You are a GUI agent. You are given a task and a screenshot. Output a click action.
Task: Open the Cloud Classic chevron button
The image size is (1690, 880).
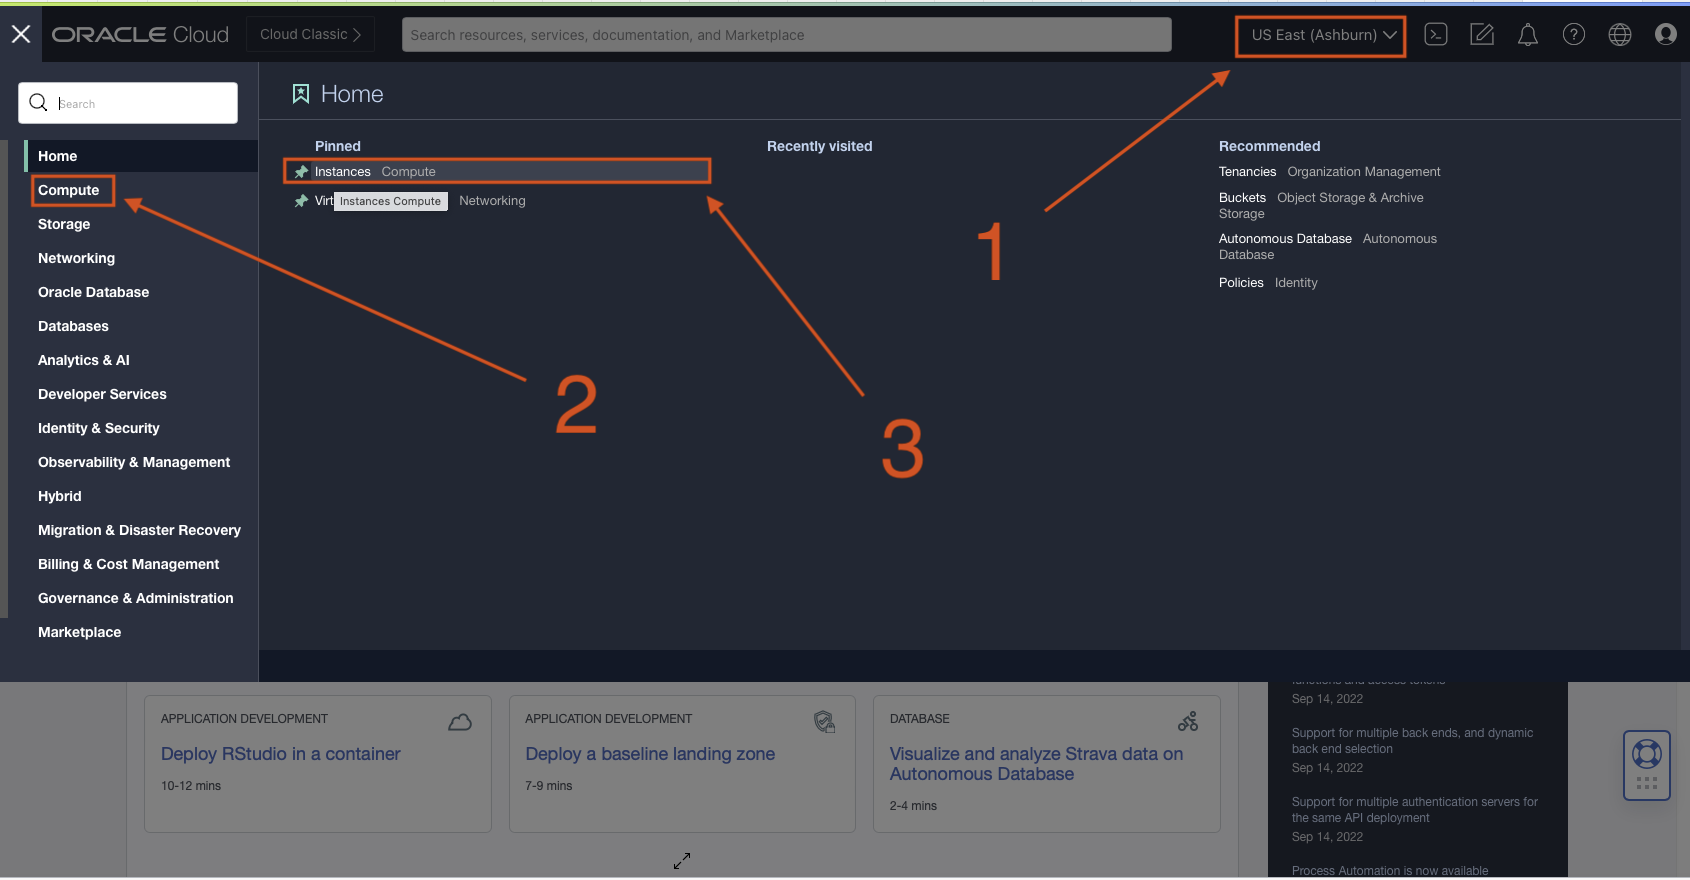[x=310, y=34]
